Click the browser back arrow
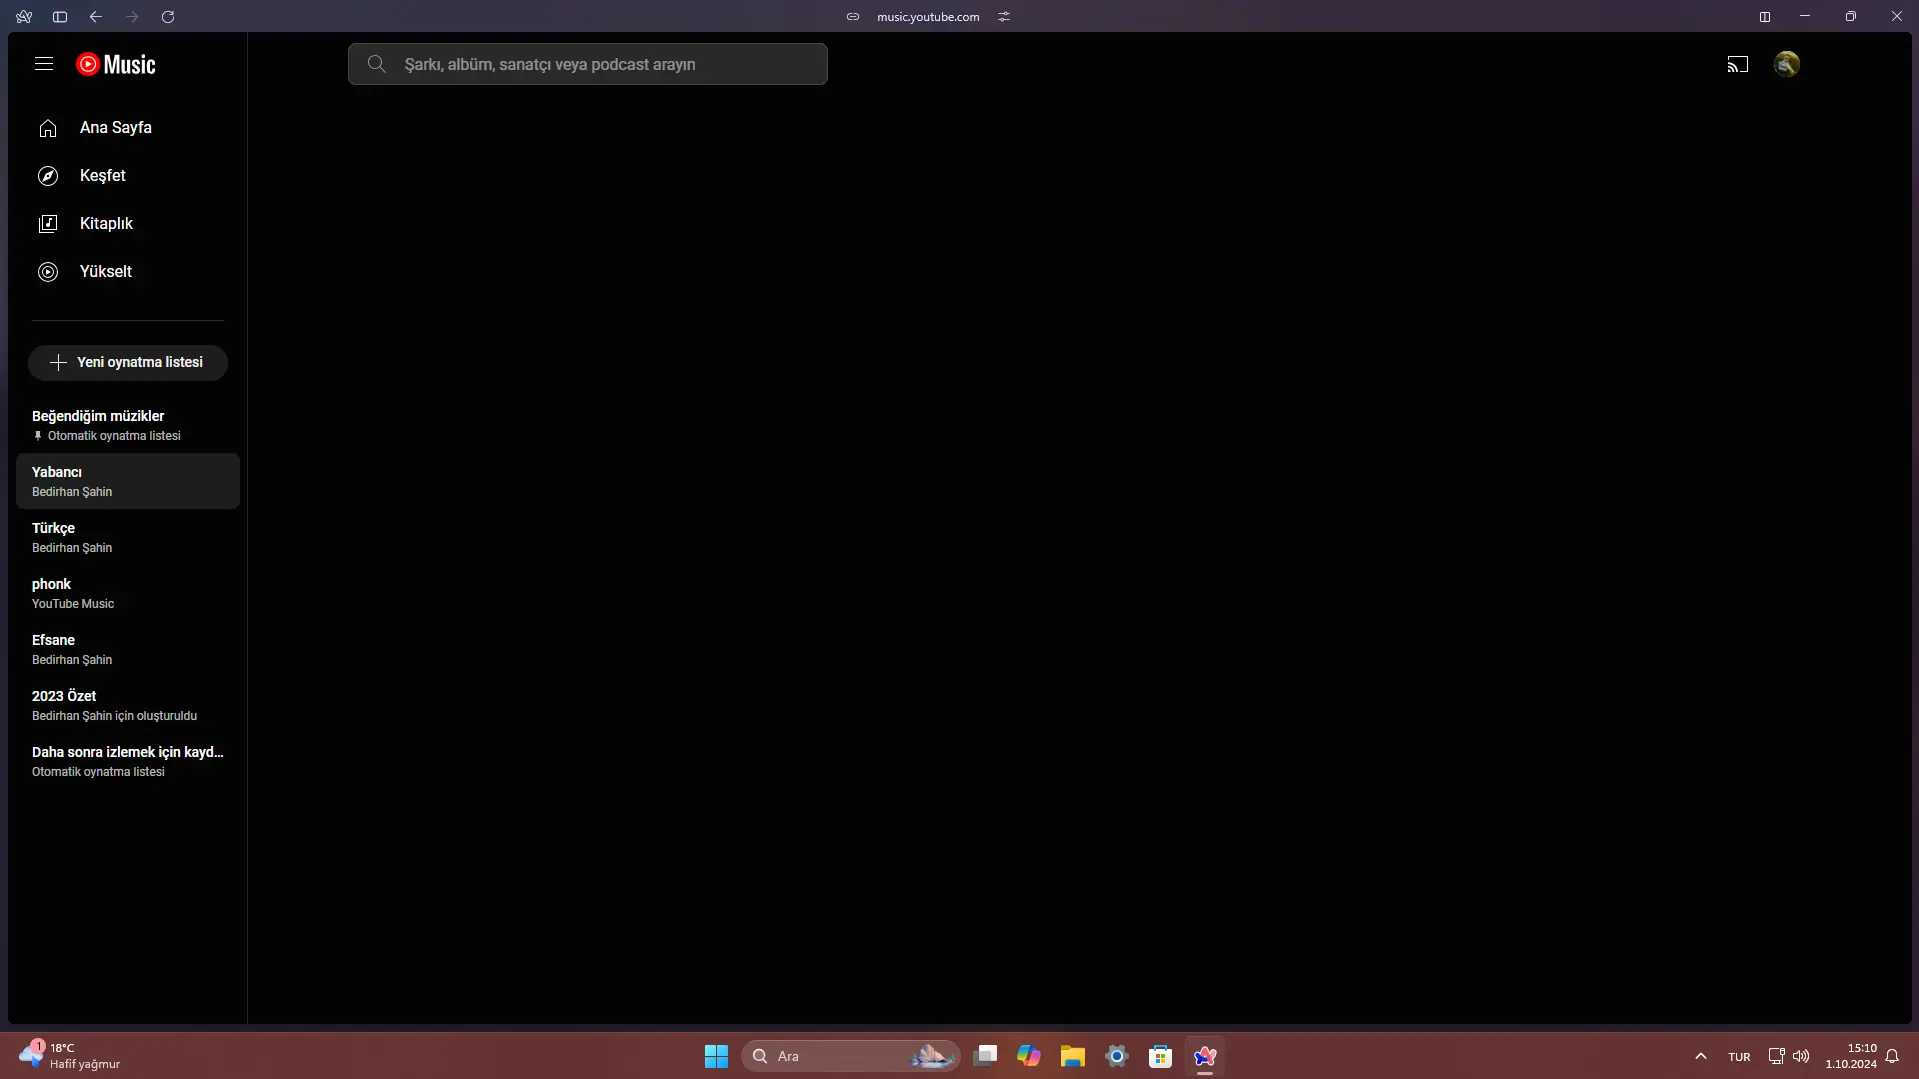This screenshot has width=1919, height=1079. point(96,16)
